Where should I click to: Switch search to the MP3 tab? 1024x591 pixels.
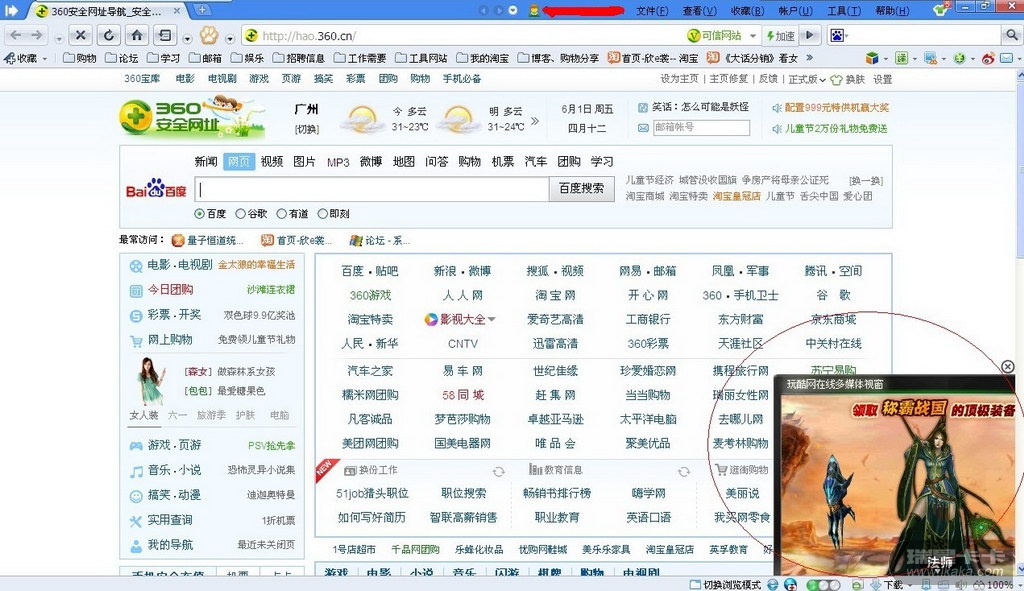tap(338, 162)
